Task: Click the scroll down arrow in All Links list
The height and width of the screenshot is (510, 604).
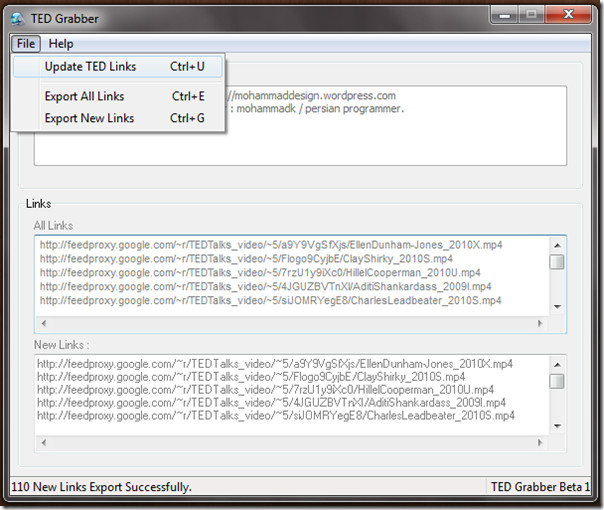Action: pos(557,307)
